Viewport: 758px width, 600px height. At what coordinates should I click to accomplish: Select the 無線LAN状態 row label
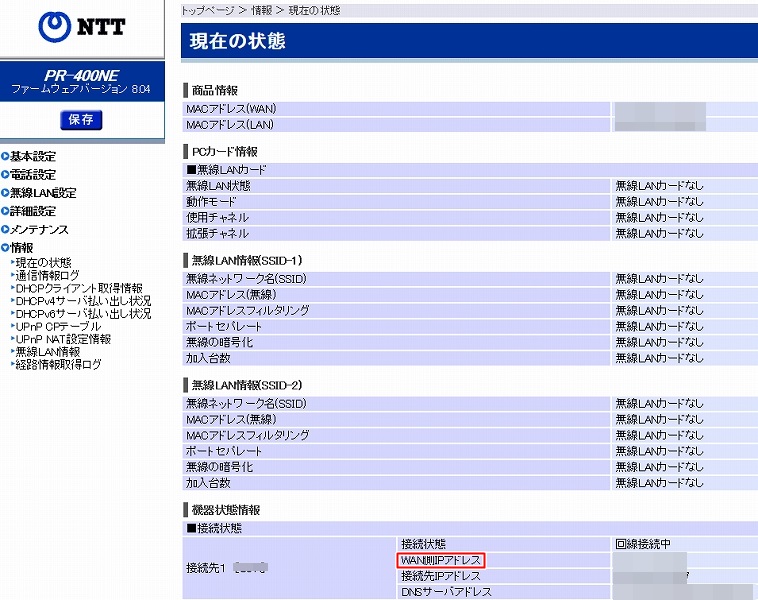pos(218,186)
